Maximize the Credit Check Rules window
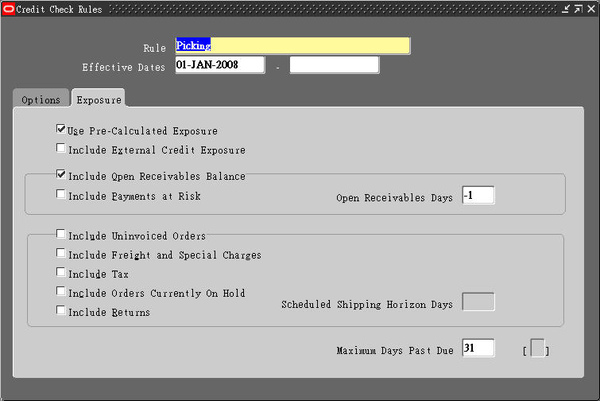The width and height of the screenshot is (600, 401). click(x=578, y=9)
